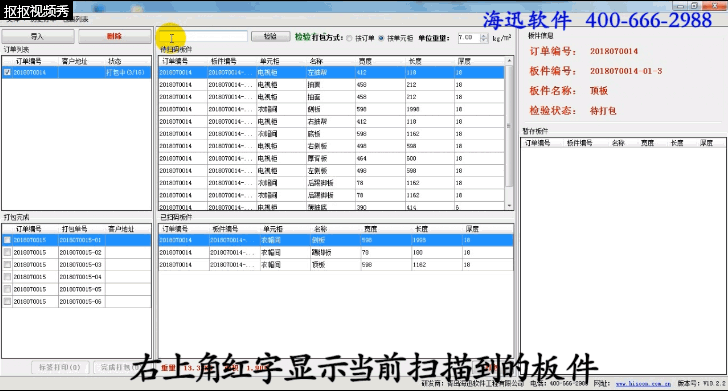
Task: Select the highlighted pending row with width 412
Action: pyautogui.click(x=332, y=72)
